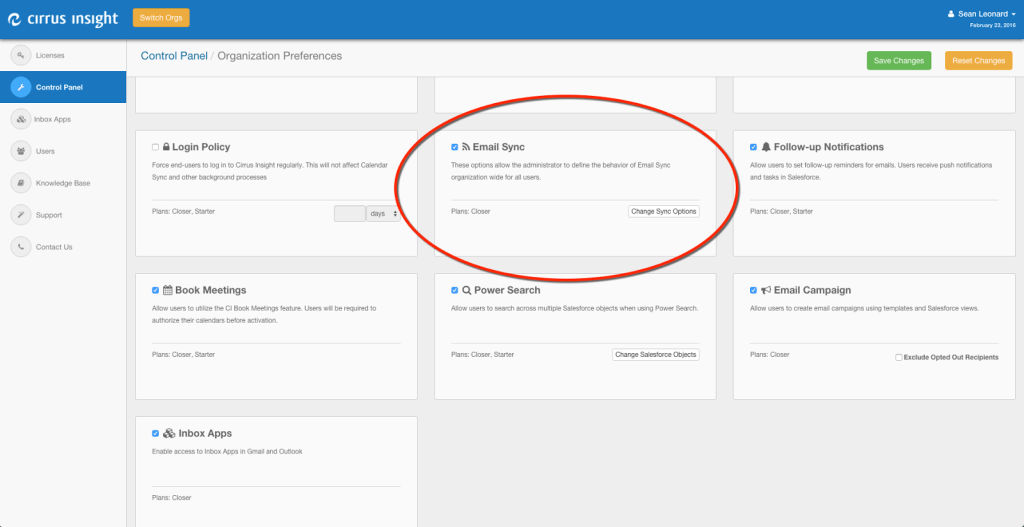The width and height of the screenshot is (1024, 527).
Task: Click the Licenses key icon
Action: coord(21,56)
